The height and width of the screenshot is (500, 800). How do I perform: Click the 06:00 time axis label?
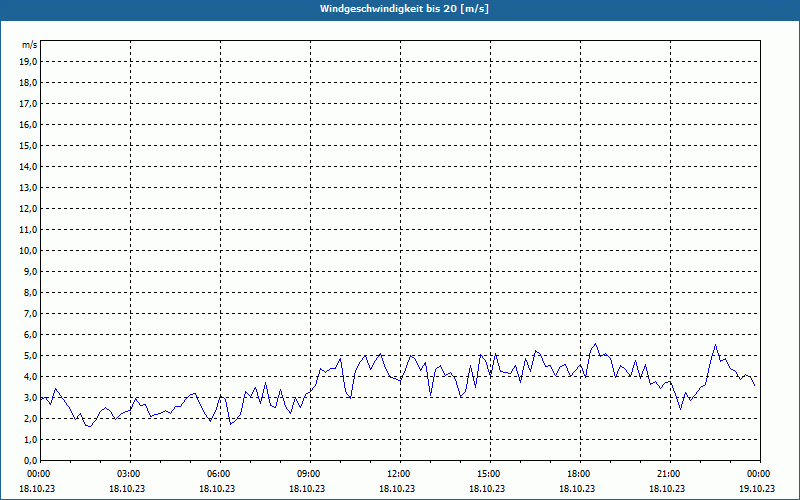[x=220, y=474]
